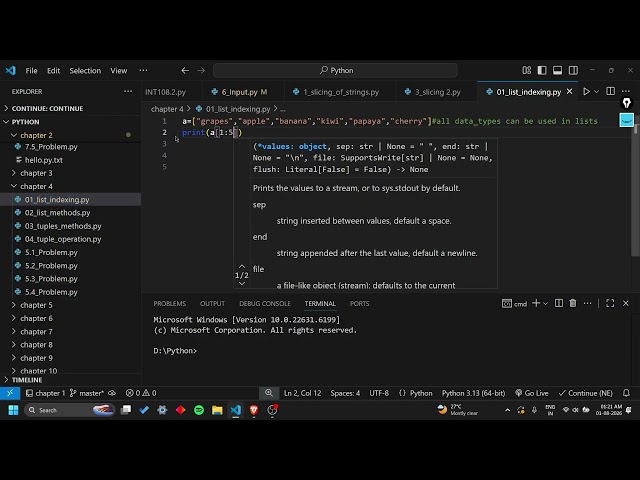640x480 pixels.
Task: Open the File menu
Action: click(31, 71)
